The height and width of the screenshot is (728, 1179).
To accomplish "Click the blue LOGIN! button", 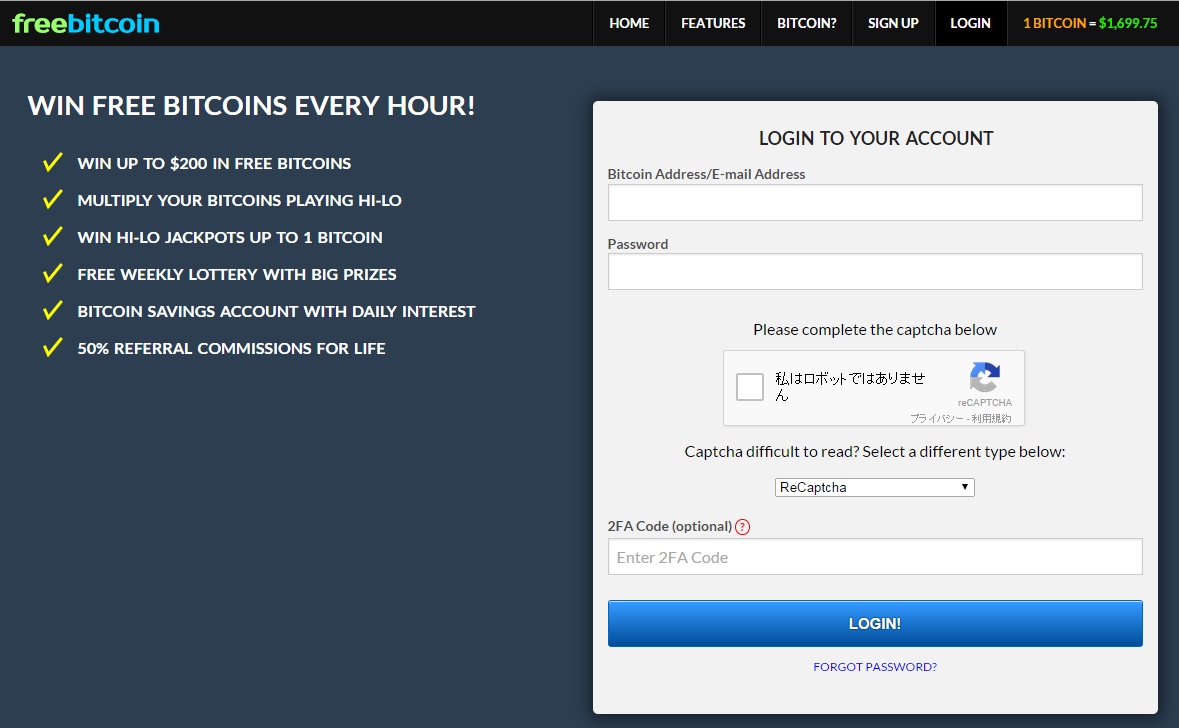I will tap(874, 623).
